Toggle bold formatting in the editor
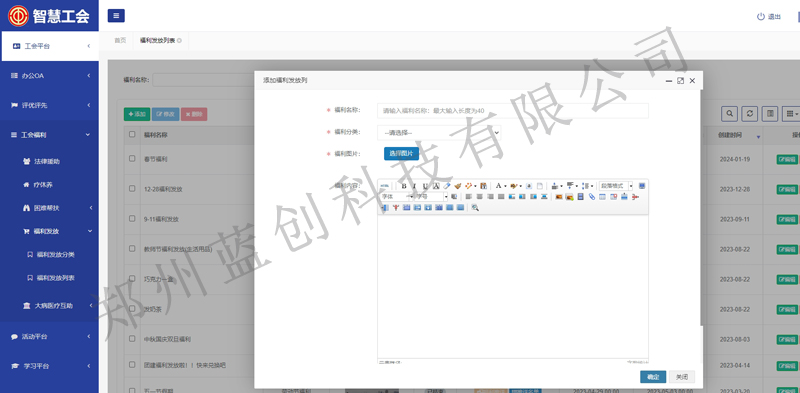This screenshot has width=800, height=393. click(404, 186)
